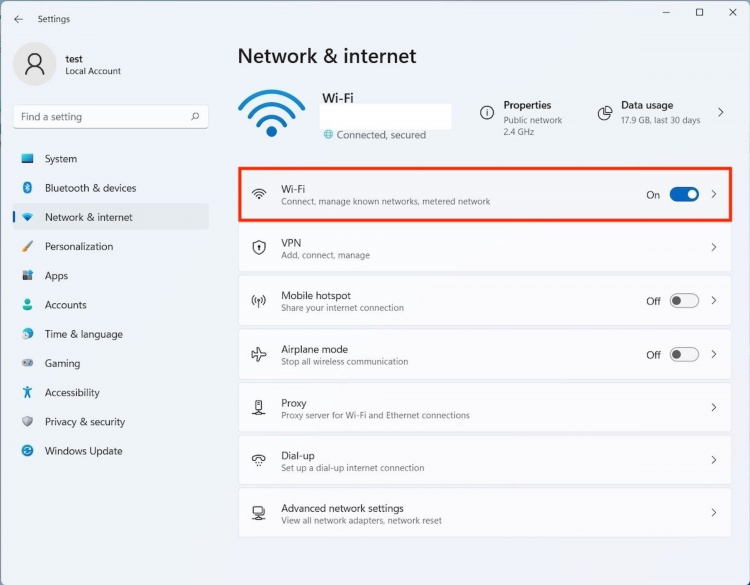This screenshot has width=750, height=585.
Task: View Data usage details
Action: (x=647, y=105)
